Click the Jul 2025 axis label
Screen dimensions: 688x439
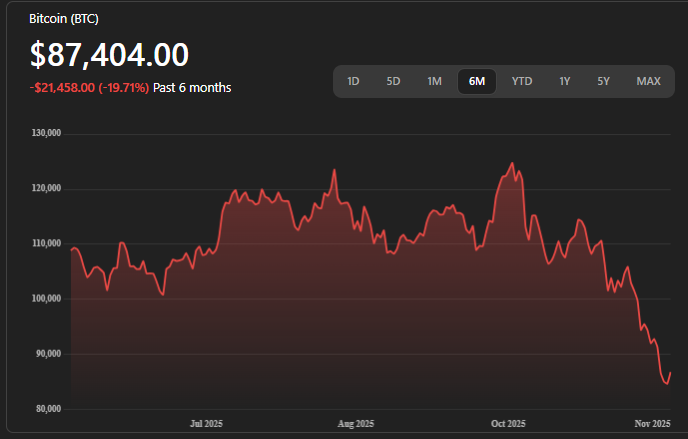click(x=206, y=424)
